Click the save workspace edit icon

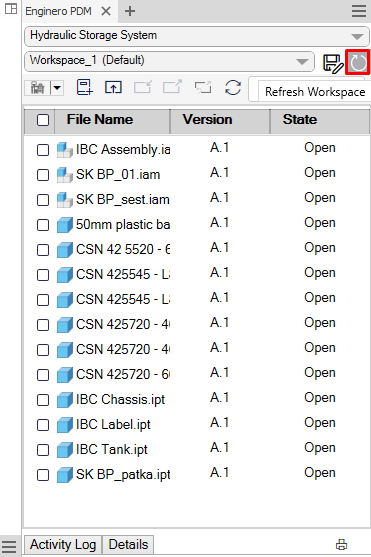click(333, 63)
